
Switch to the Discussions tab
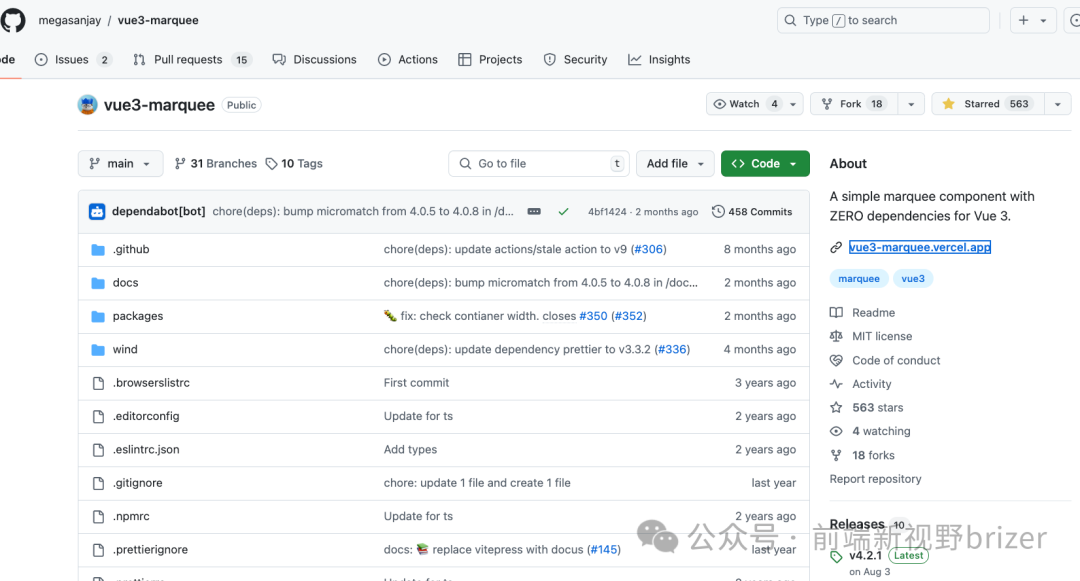pyautogui.click(x=315, y=59)
